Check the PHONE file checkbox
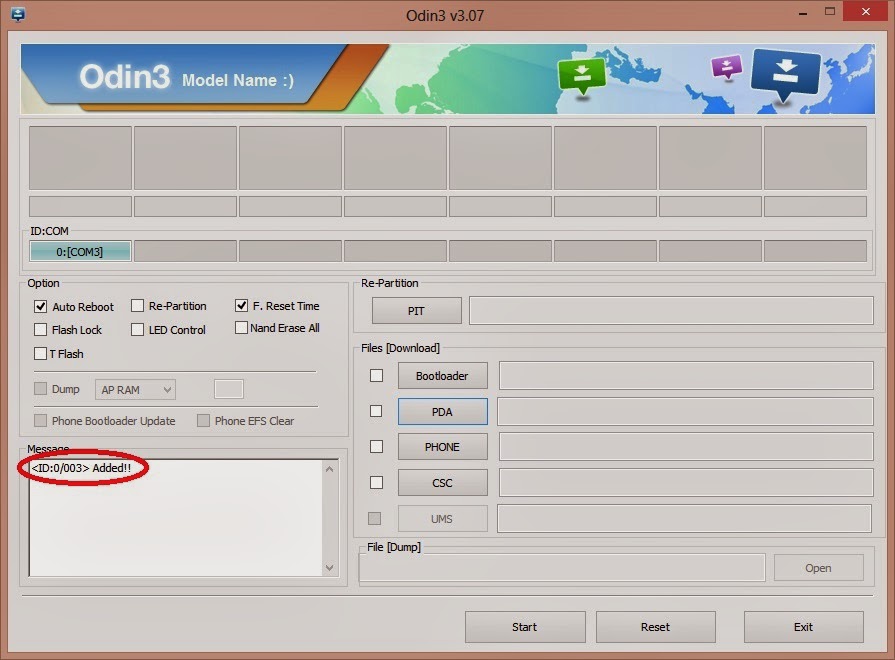Screen dimensions: 895x660 click(x=376, y=446)
